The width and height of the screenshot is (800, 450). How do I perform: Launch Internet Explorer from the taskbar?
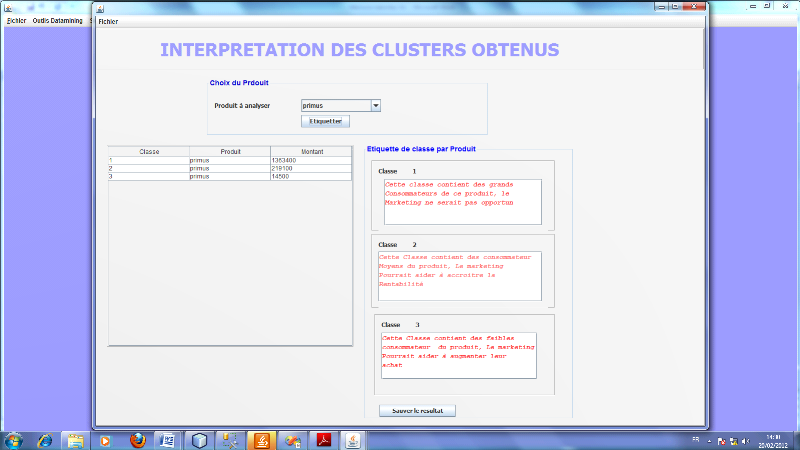(46, 440)
